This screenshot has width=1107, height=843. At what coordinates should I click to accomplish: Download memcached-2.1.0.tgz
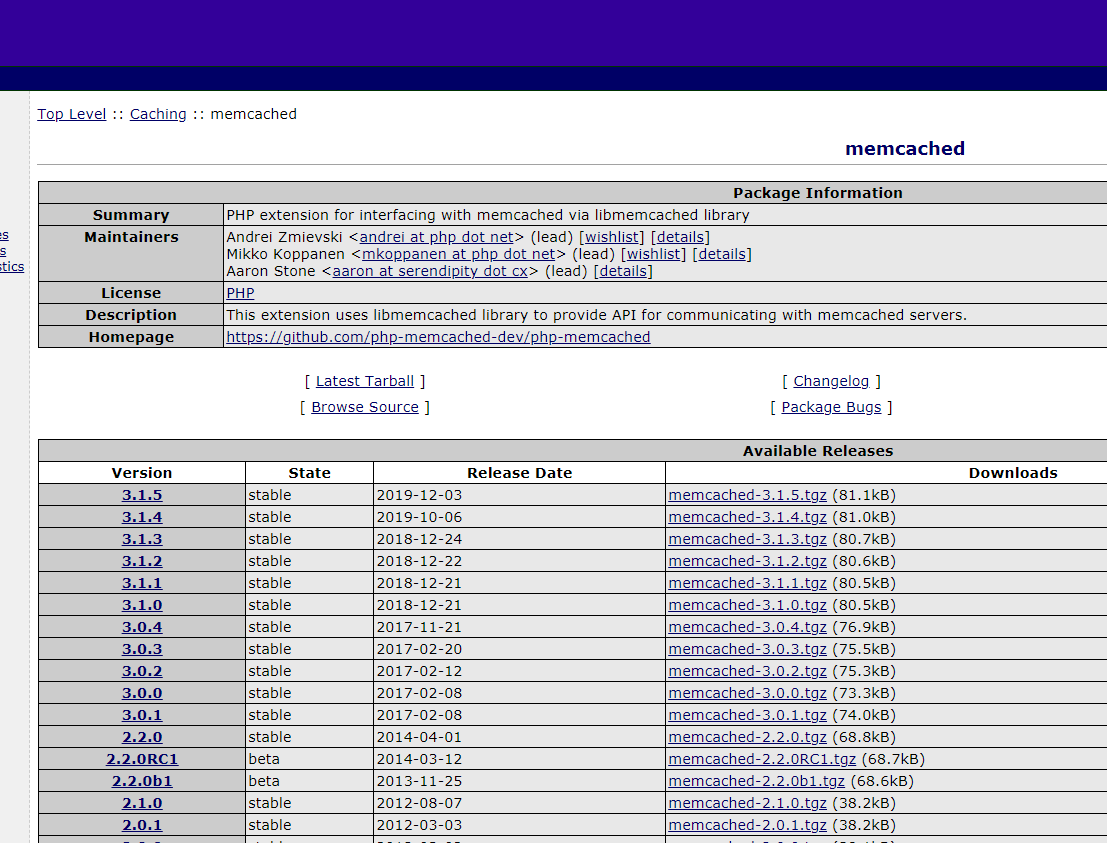pos(748,803)
